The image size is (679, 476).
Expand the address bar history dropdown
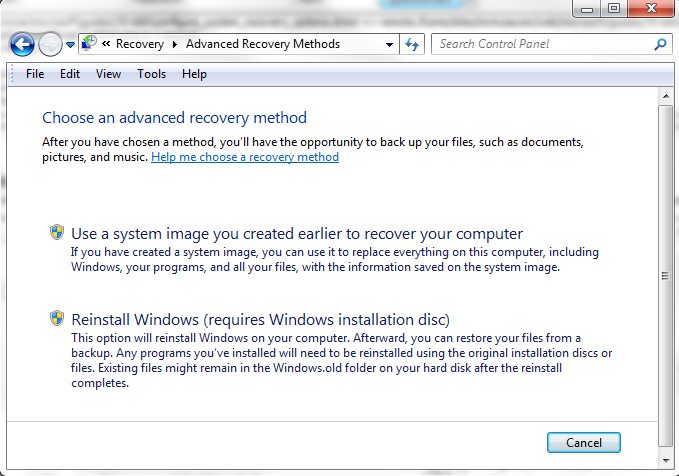coord(389,44)
